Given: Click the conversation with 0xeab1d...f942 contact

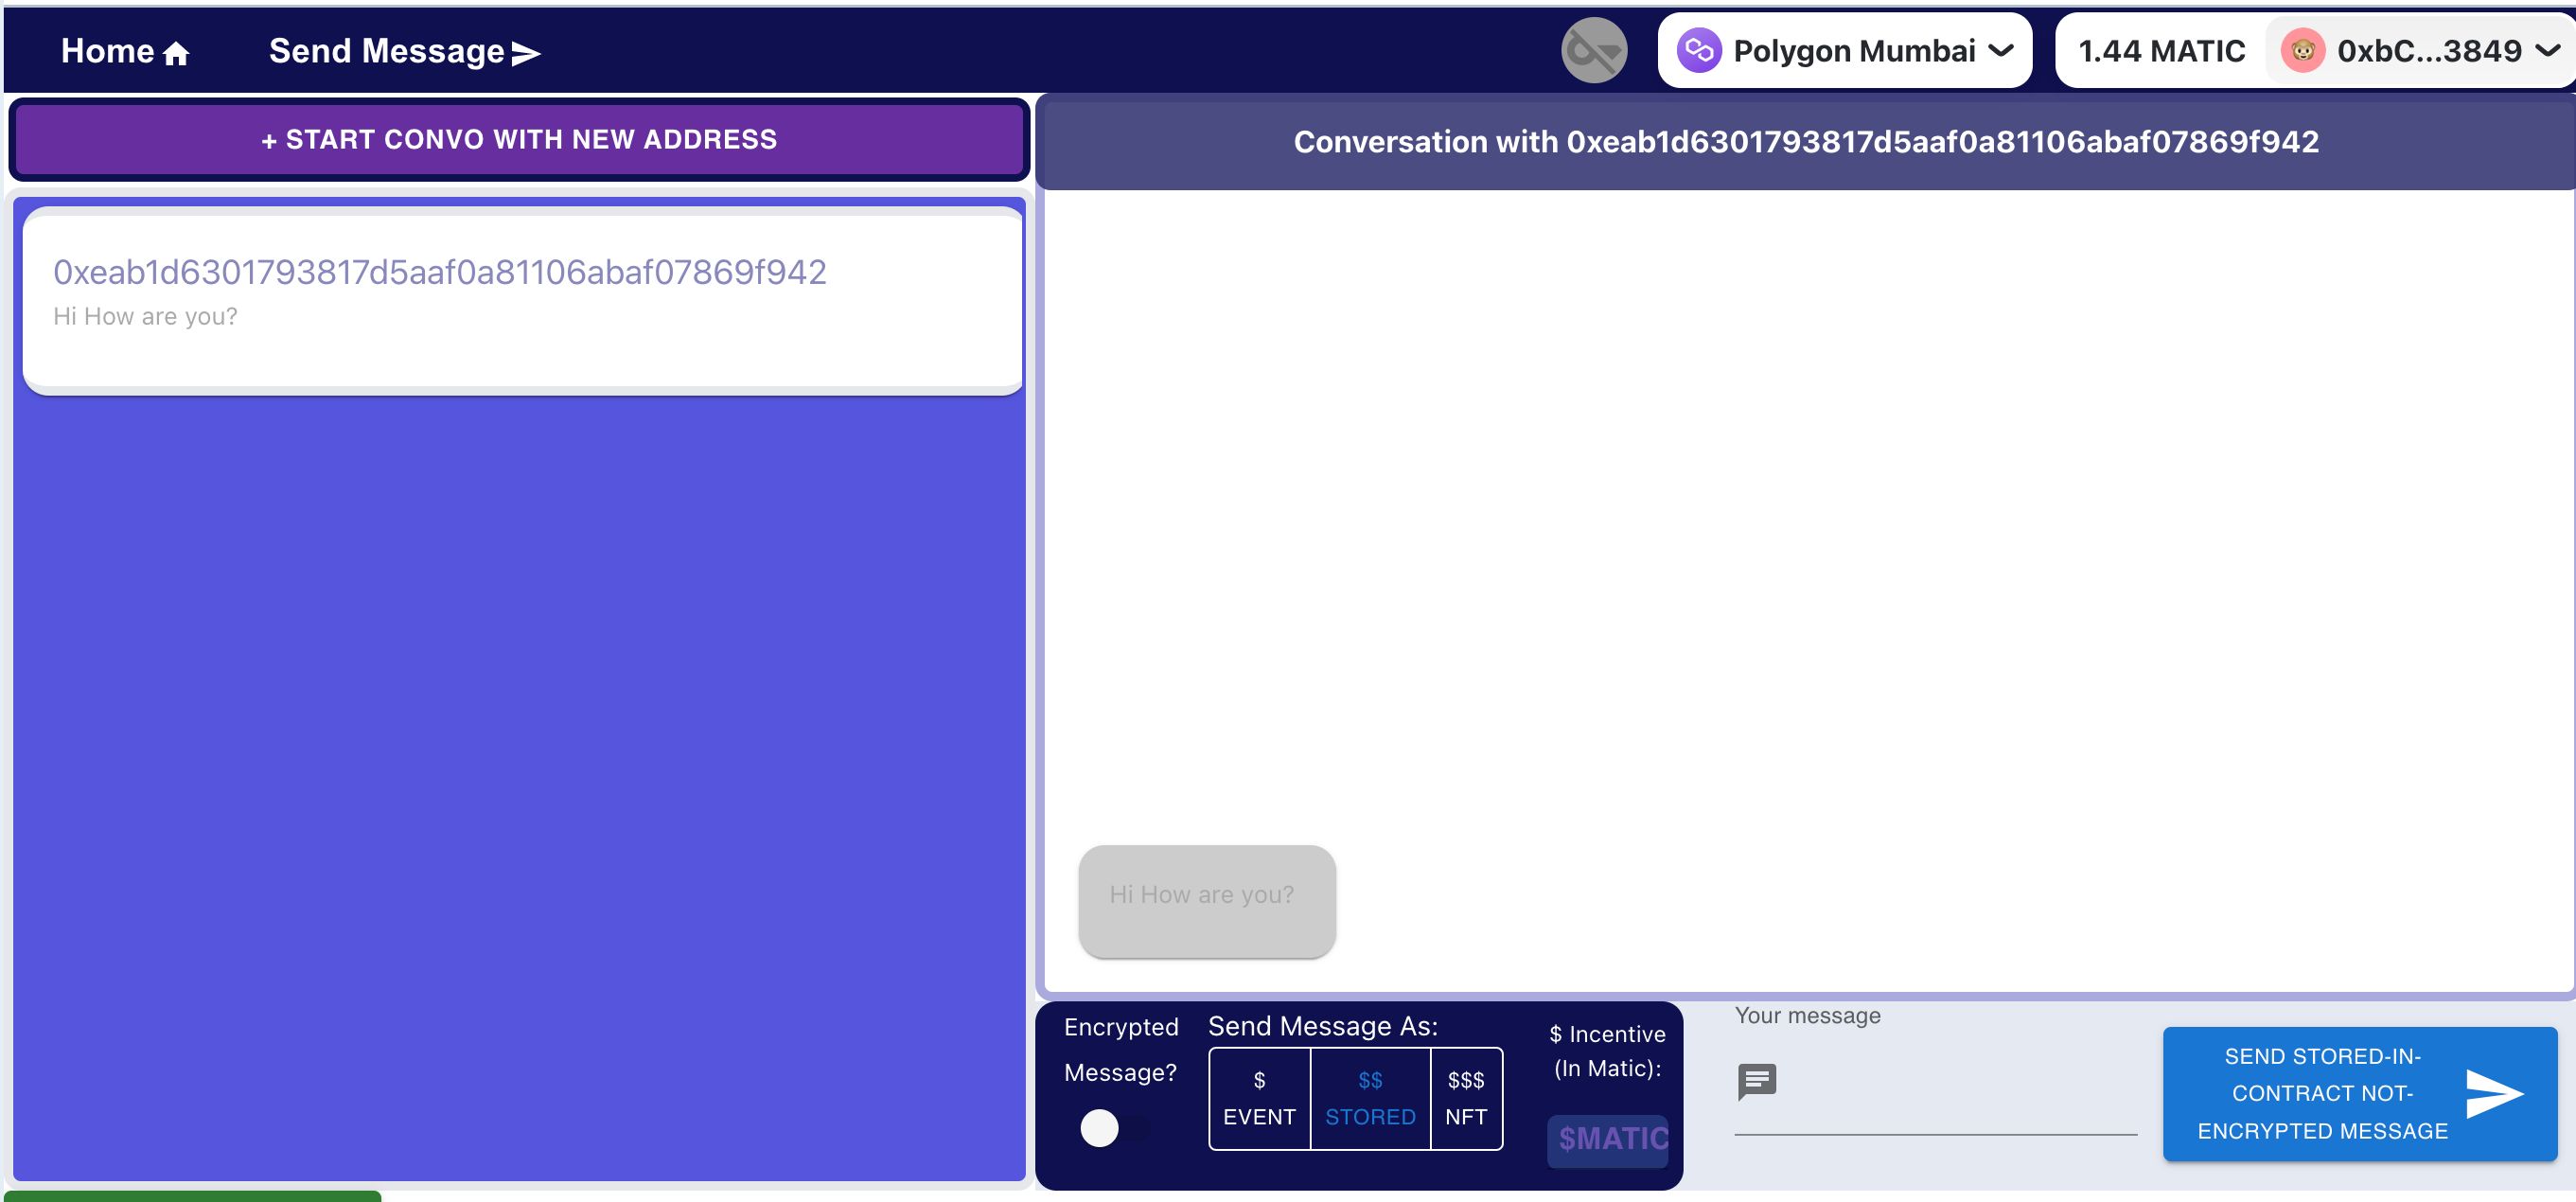Looking at the screenshot, I should pos(518,295).
